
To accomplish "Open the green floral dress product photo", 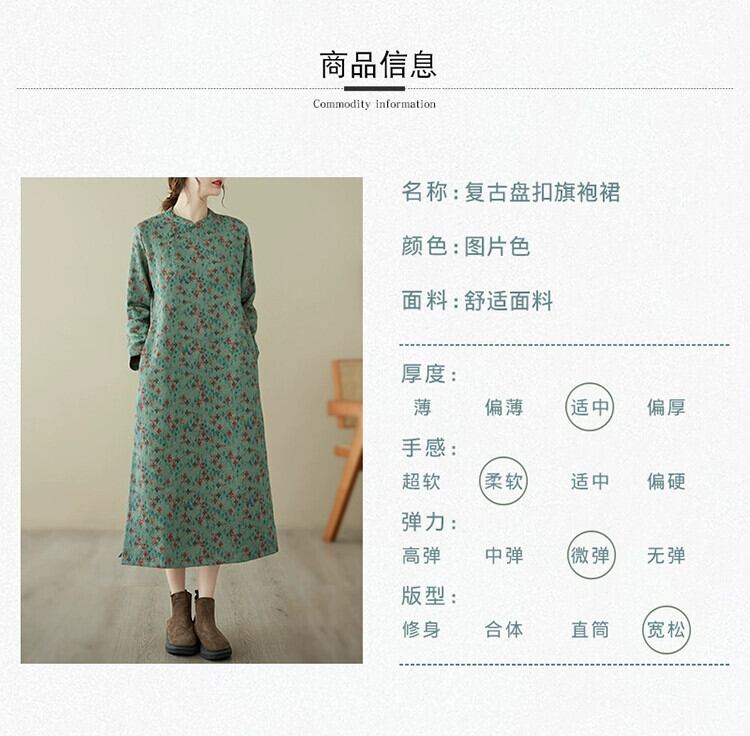I will [191, 420].
